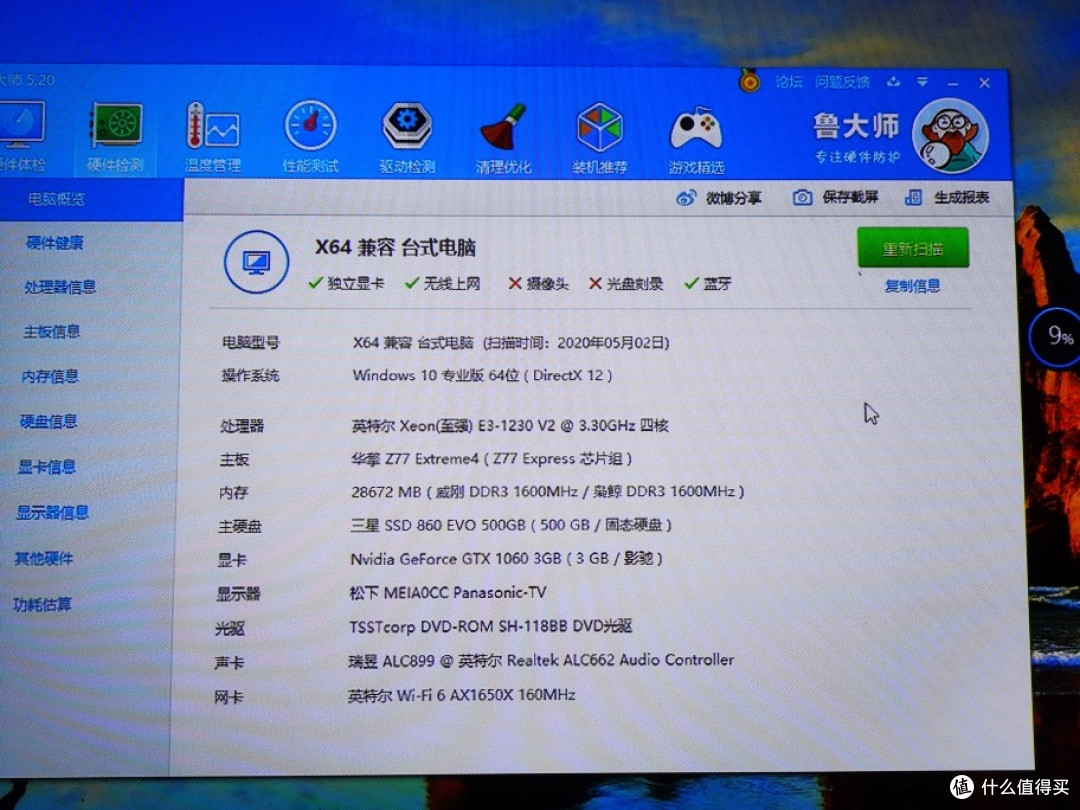Screen dimensions: 1080x810
Task: Click the 摄像头 cross indicator
Action: [539, 283]
